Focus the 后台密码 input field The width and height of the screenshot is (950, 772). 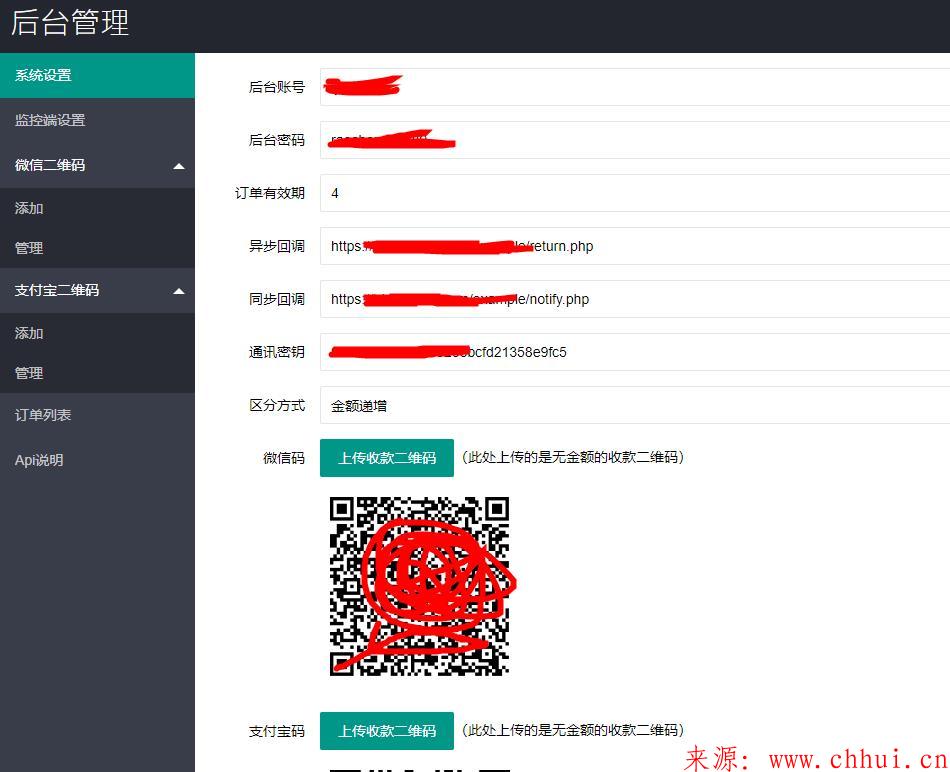click(x=635, y=140)
